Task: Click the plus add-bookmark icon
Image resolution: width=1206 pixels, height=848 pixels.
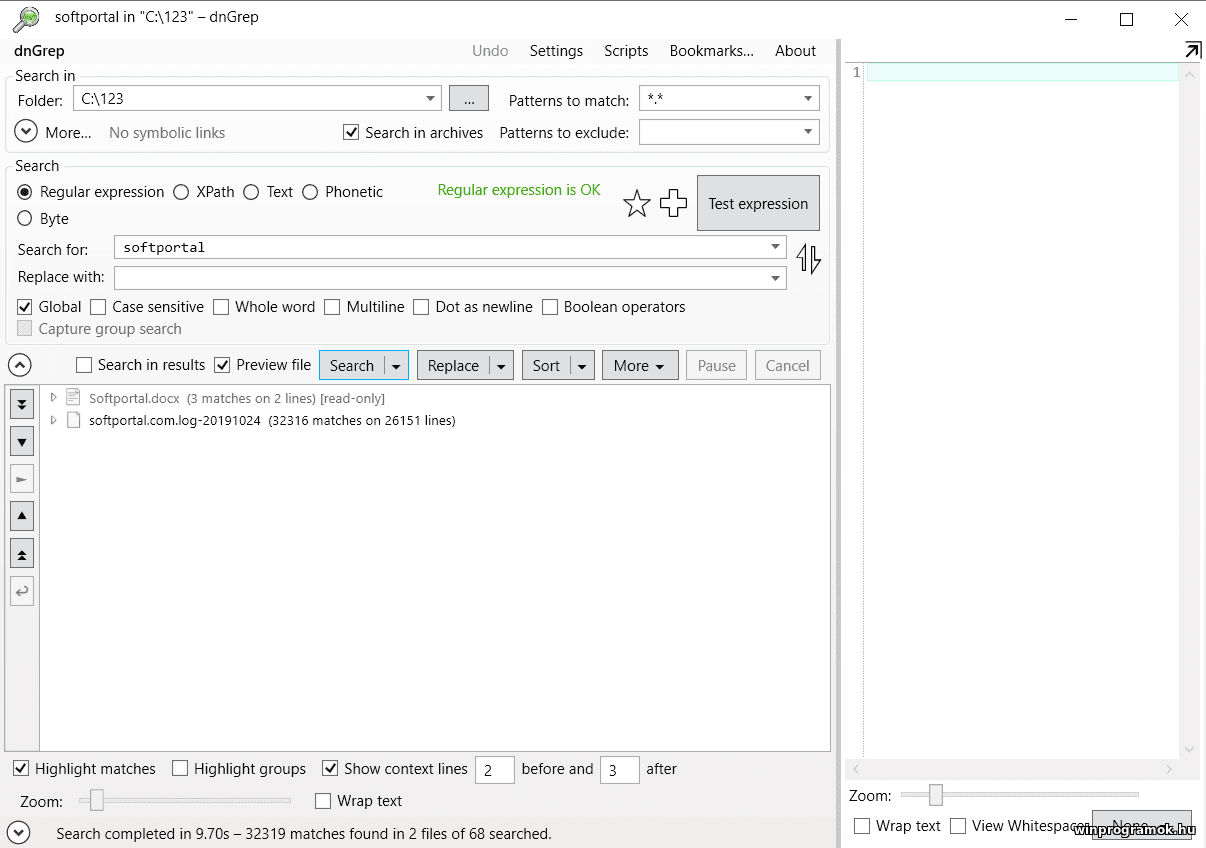Action: (x=673, y=204)
